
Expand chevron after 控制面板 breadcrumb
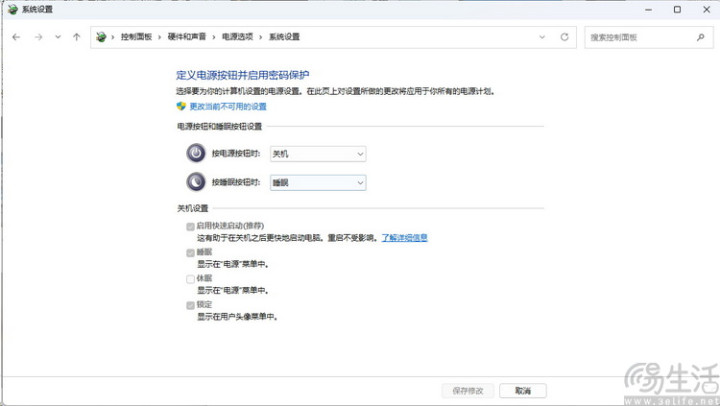tap(159, 37)
